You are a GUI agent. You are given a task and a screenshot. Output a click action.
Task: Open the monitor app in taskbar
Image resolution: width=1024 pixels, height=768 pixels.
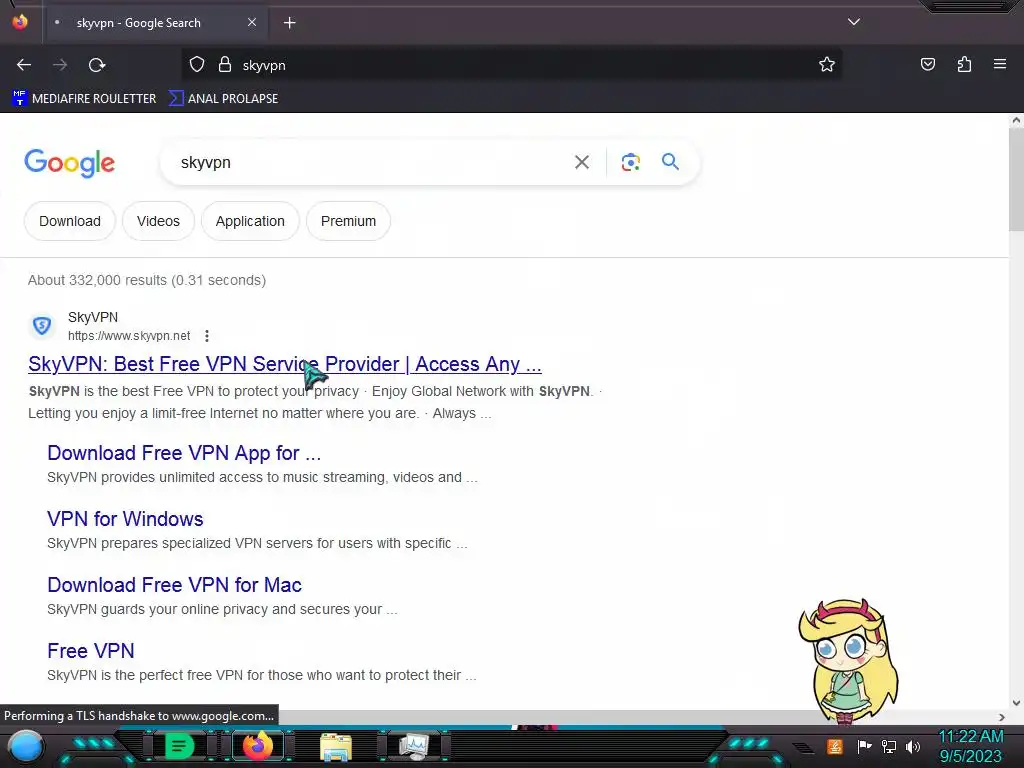(x=414, y=746)
